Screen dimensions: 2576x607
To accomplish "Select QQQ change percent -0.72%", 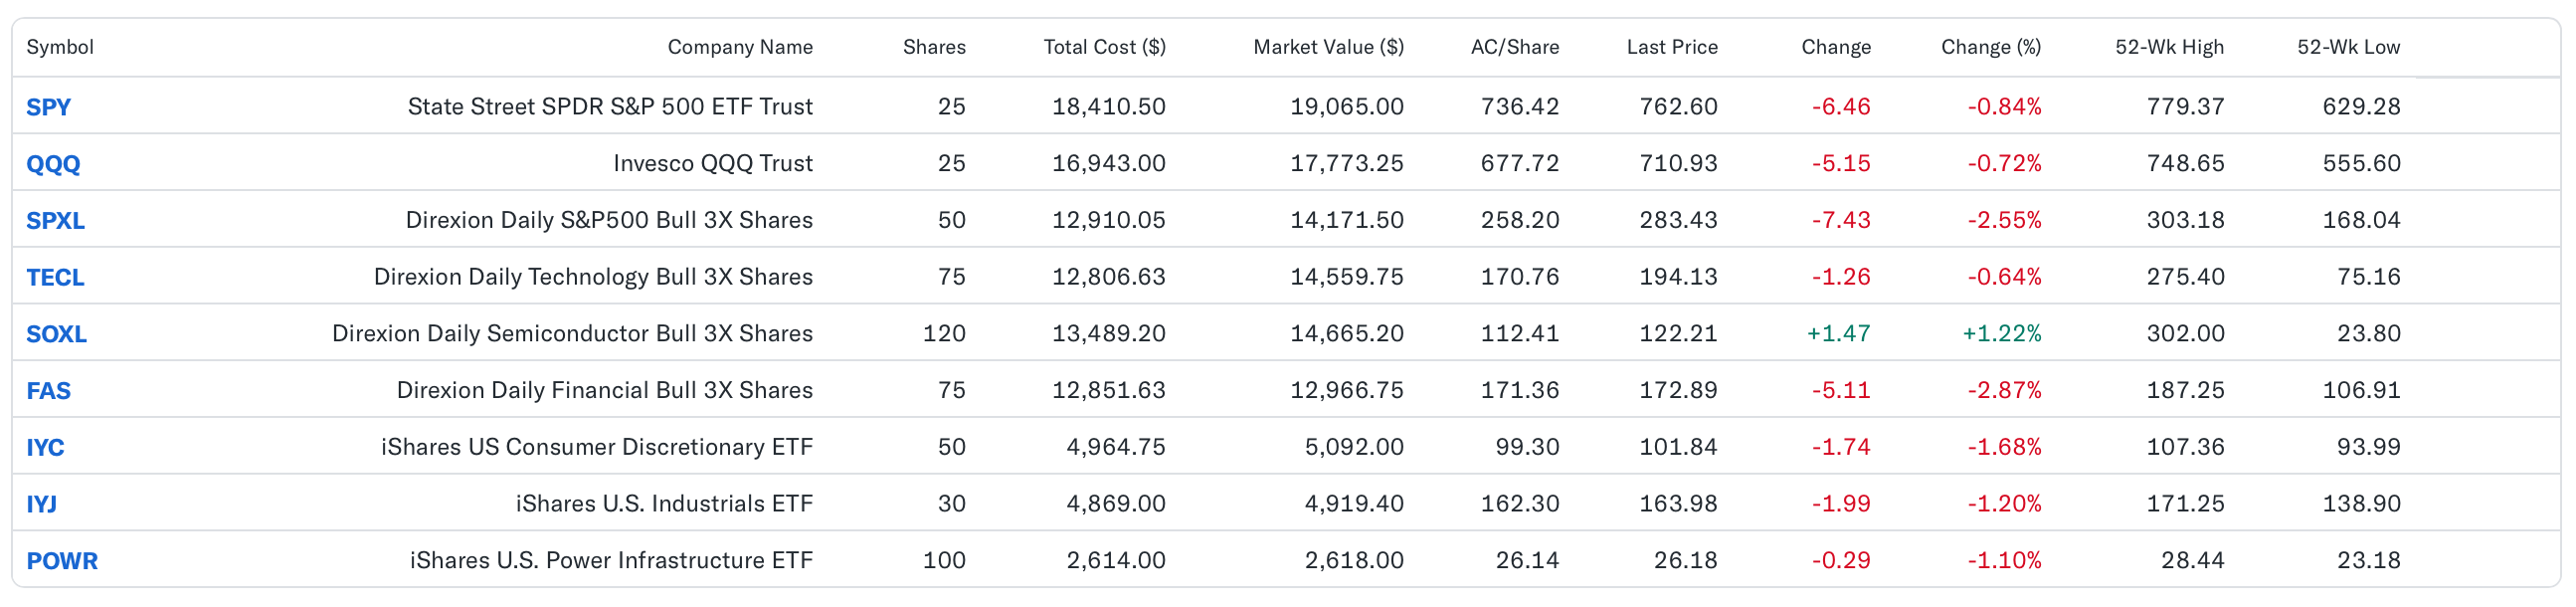I will click(x=2004, y=163).
